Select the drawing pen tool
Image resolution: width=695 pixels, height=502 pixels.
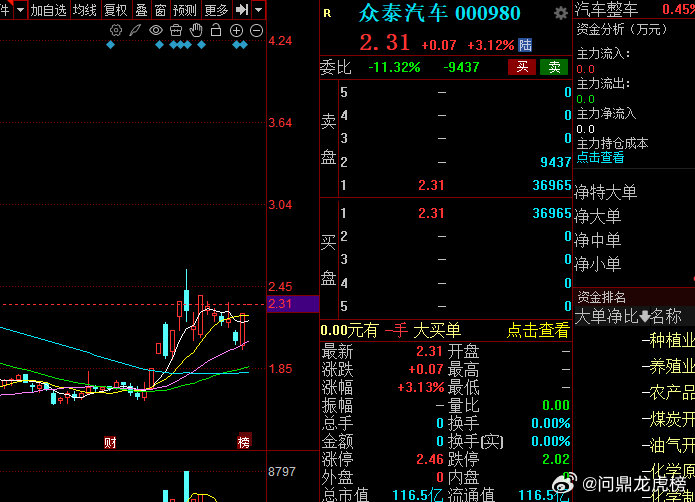click(135, 30)
